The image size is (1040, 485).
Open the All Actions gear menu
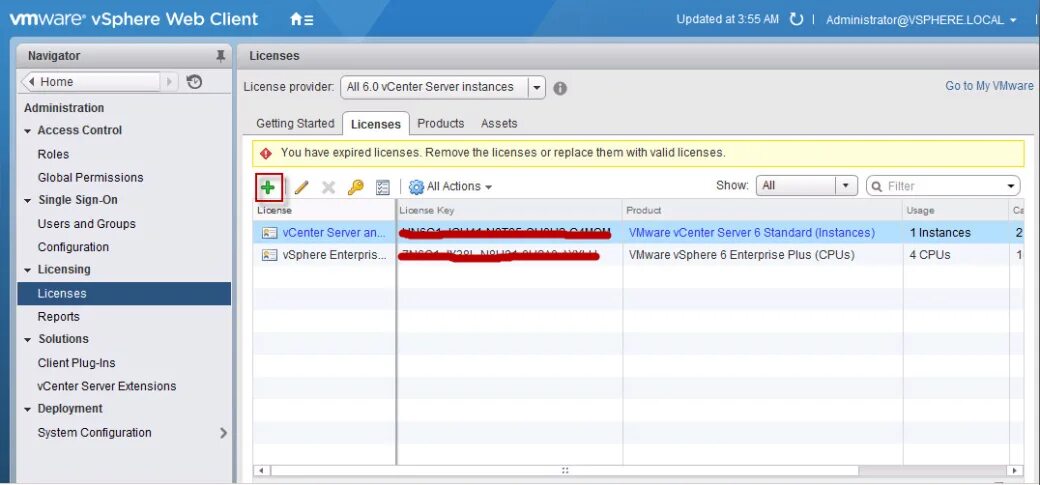click(450, 187)
